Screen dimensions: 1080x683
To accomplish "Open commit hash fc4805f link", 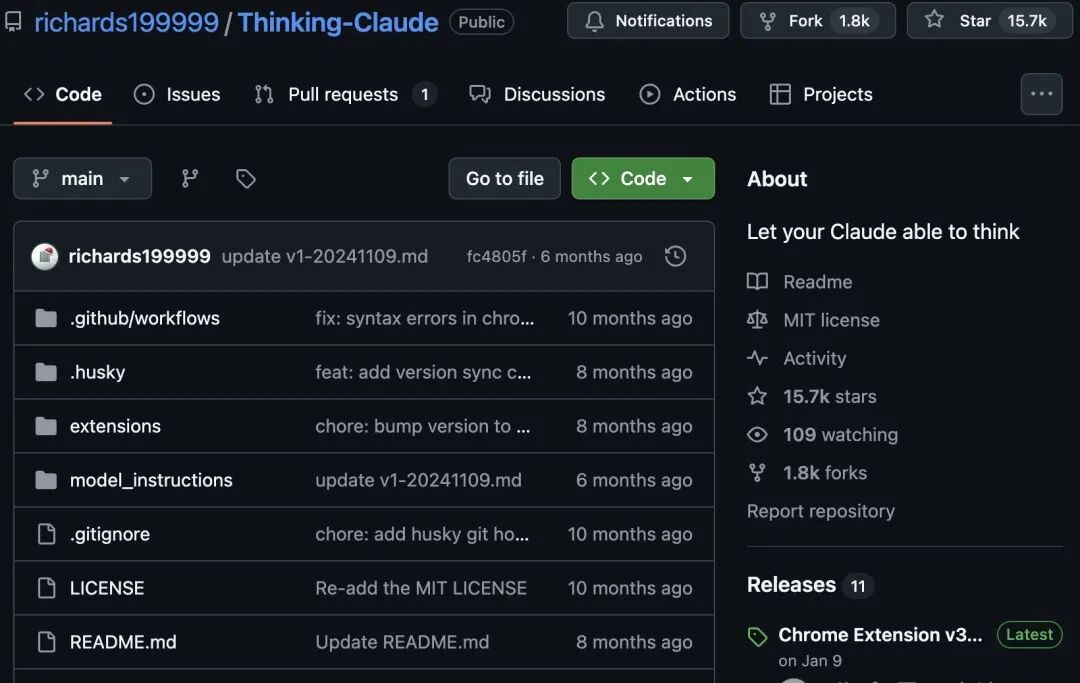I will point(497,256).
